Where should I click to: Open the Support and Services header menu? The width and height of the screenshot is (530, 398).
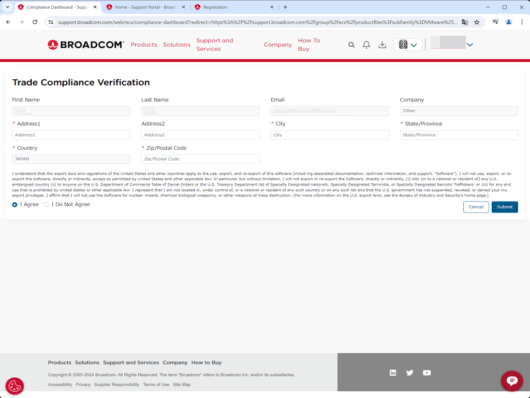click(215, 45)
